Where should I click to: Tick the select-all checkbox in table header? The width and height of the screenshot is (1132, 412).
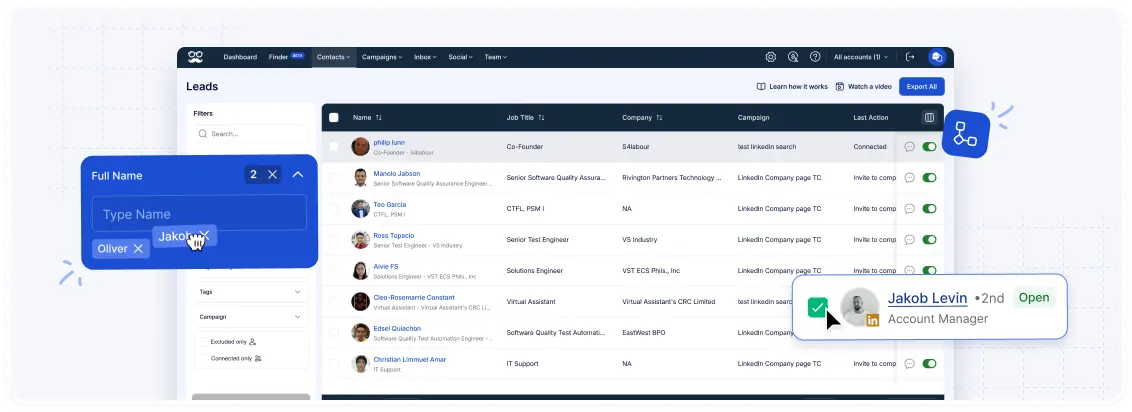[x=334, y=117]
